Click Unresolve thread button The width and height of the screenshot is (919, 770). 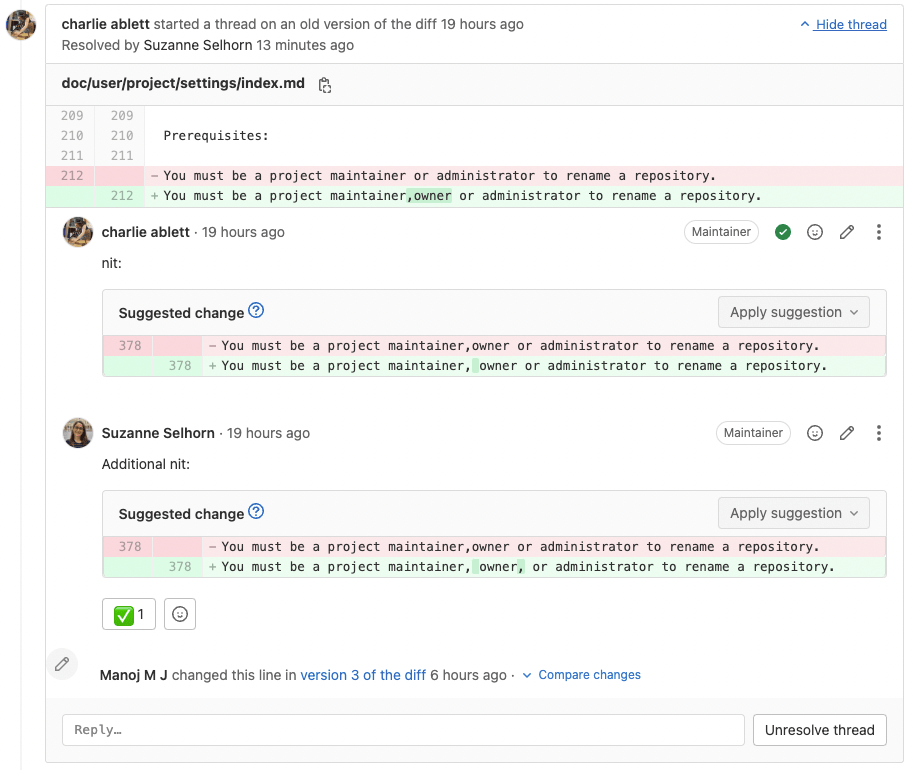point(819,730)
